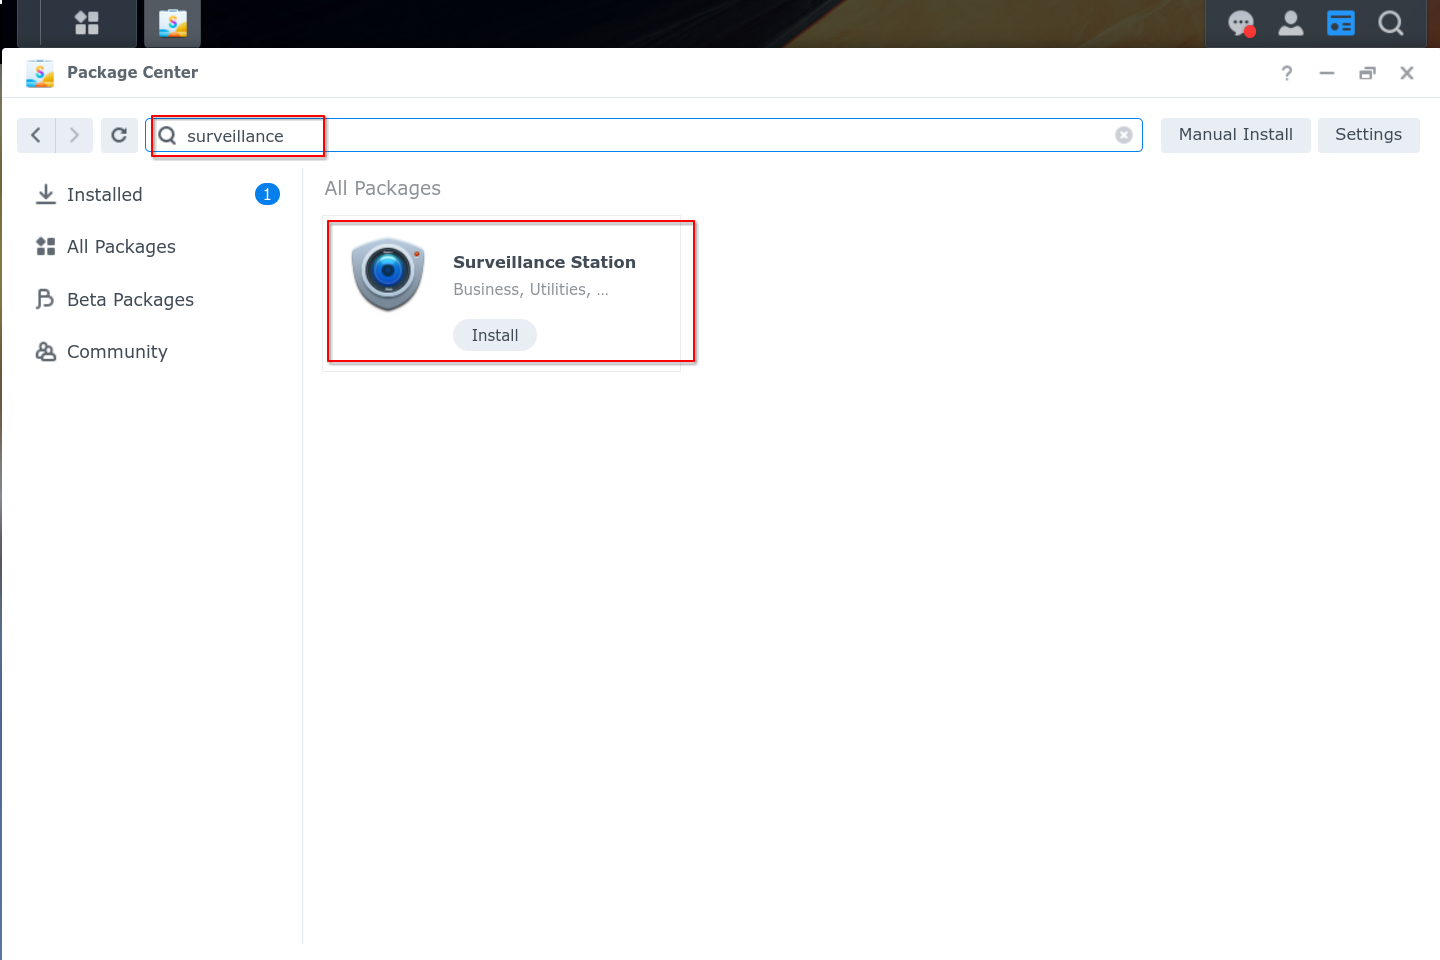
Task: Select Installed in the sidebar
Action: click(x=105, y=195)
